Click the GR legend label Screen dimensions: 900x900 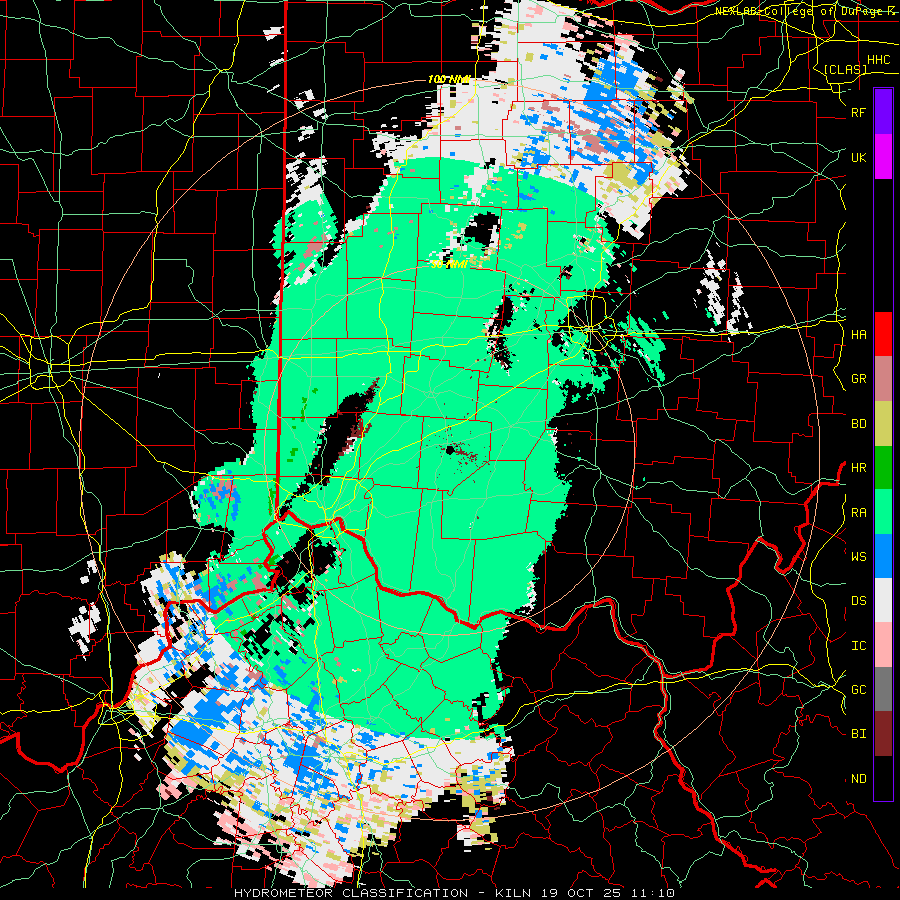click(859, 379)
